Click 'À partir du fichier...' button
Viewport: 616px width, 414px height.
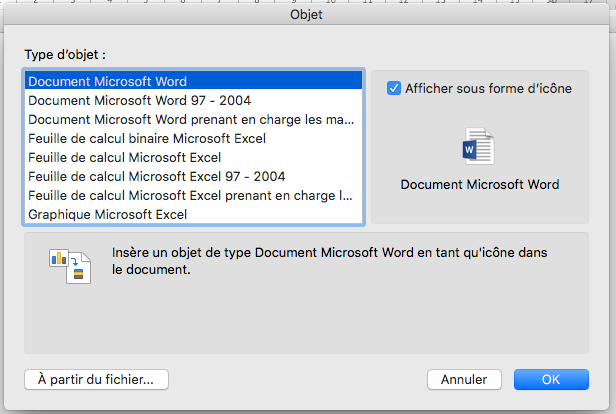96,379
